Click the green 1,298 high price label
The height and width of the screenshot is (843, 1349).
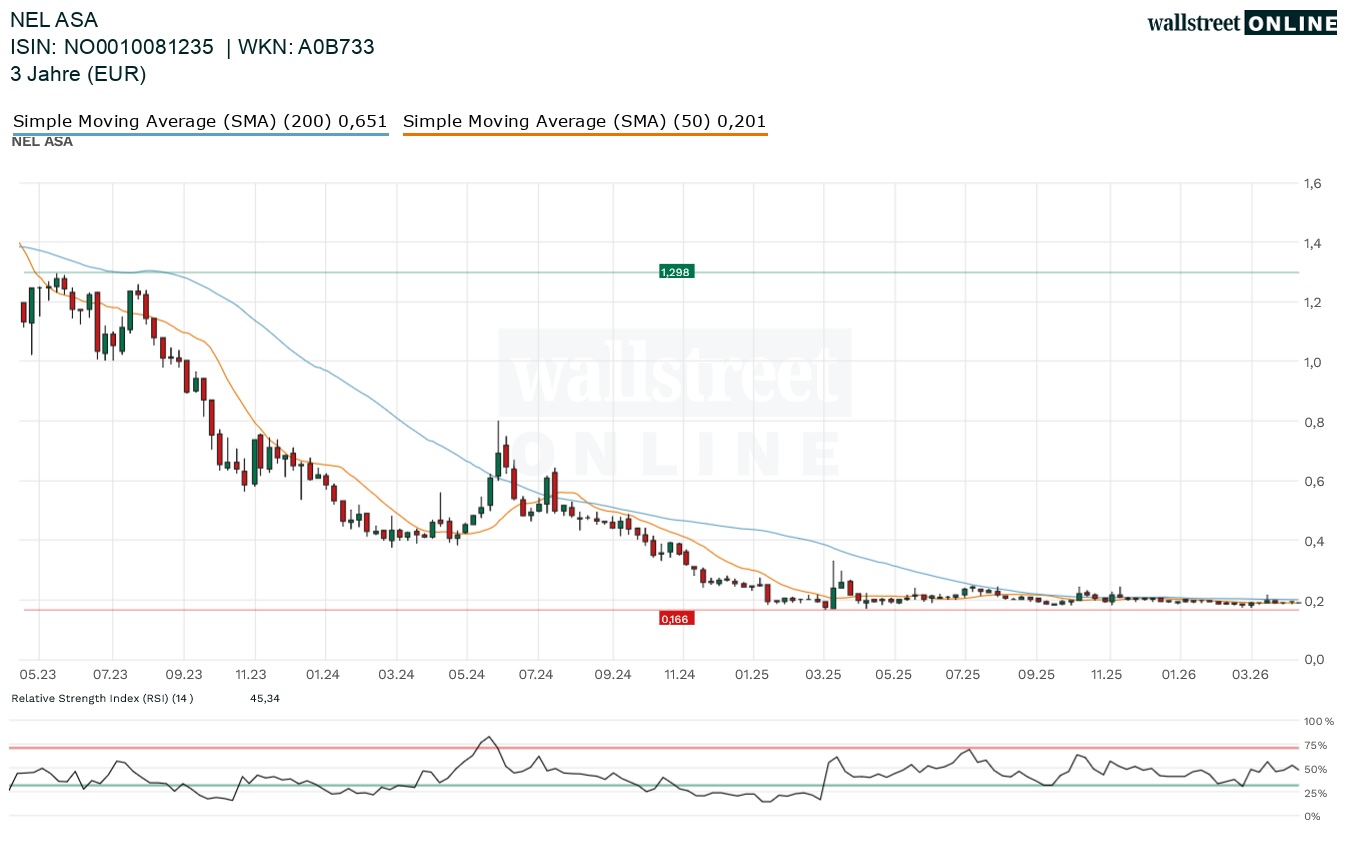point(676,272)
